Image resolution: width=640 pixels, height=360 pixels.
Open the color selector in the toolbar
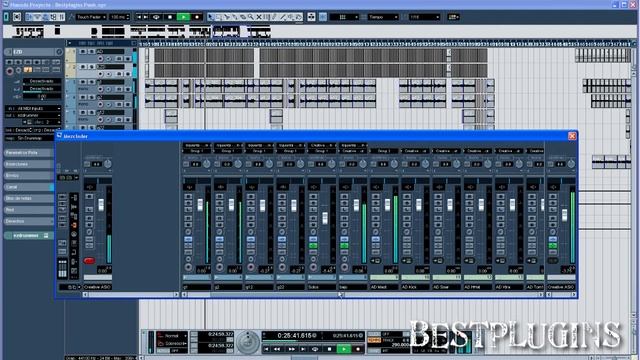453,17
